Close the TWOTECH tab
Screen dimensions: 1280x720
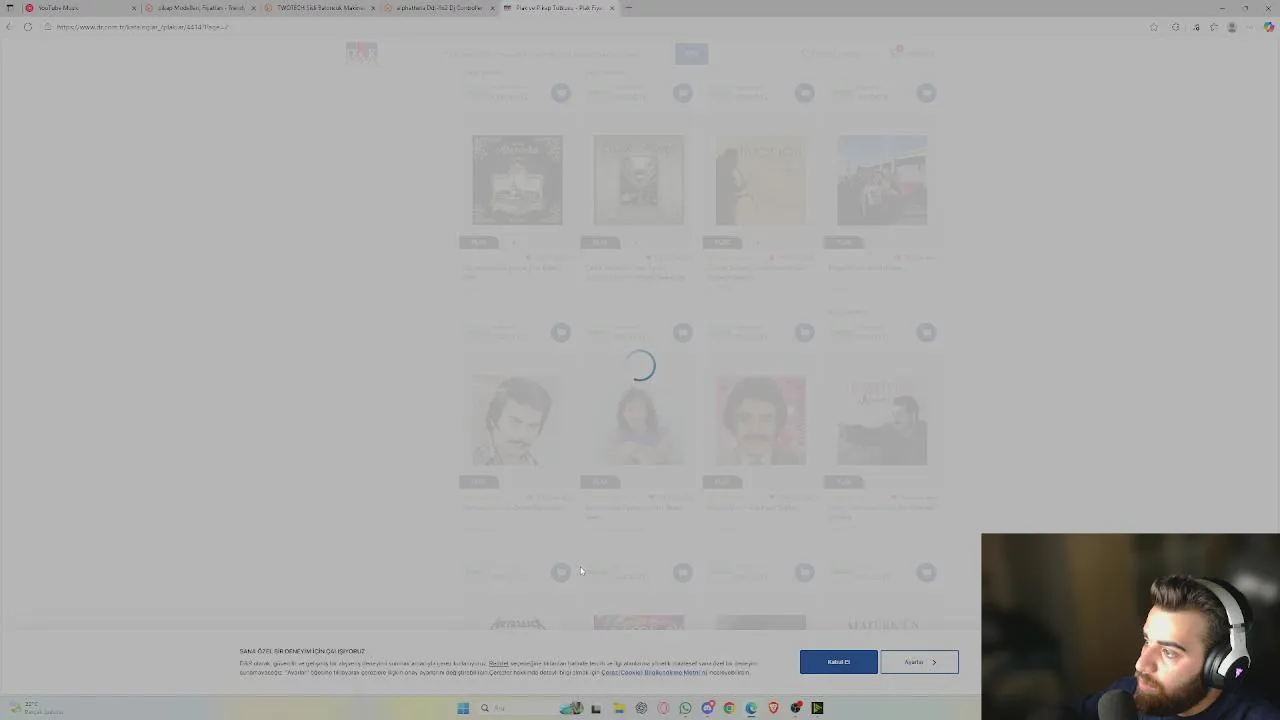[x=373, y=8]
